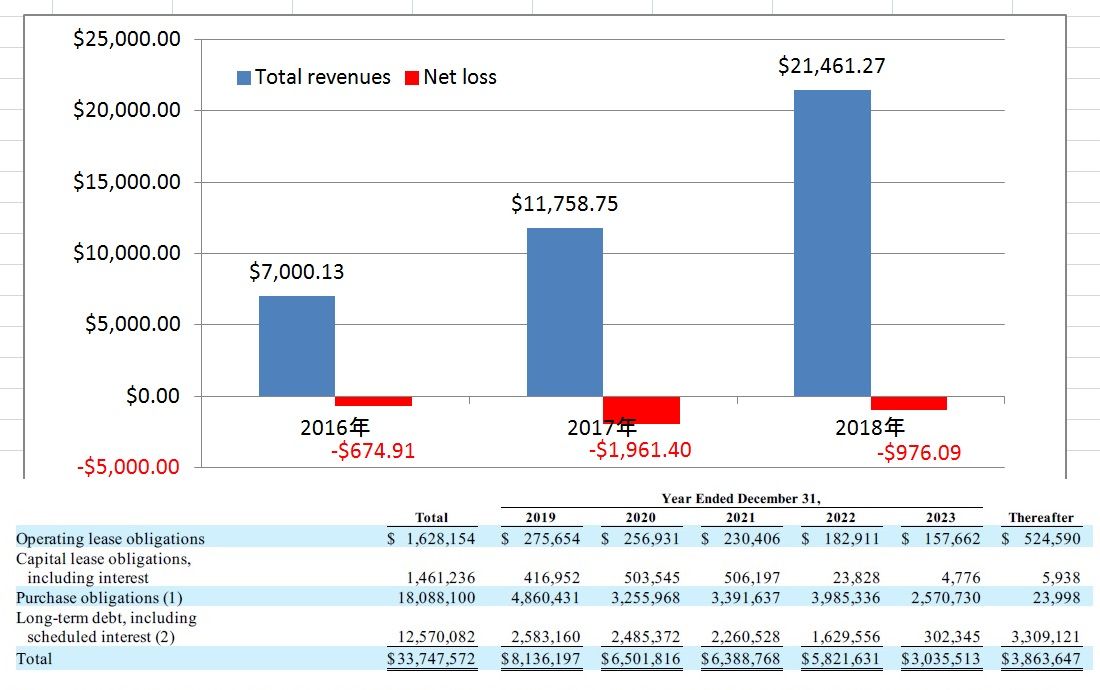Click the Year Ended December 31 heading
1100x690 pixels.
tap(741, 498)
